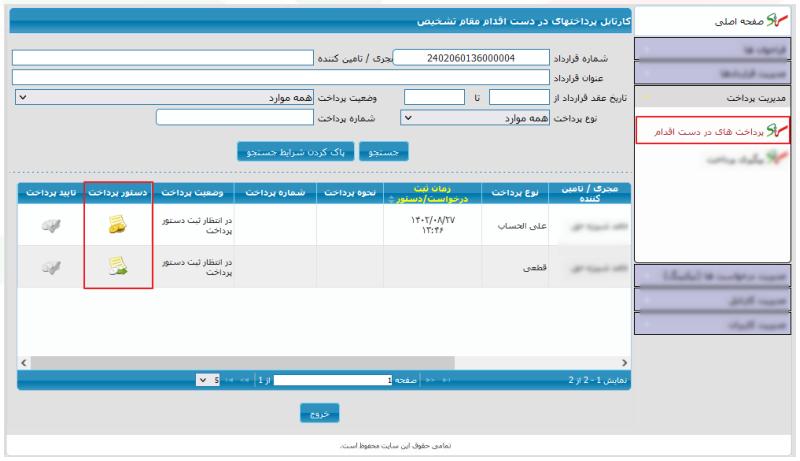The width and height of the screenshot is (800, 461).
Task: Click the horizontal scrollbar thumb of table
Action: pyautogui.click(x=242, y=363)
